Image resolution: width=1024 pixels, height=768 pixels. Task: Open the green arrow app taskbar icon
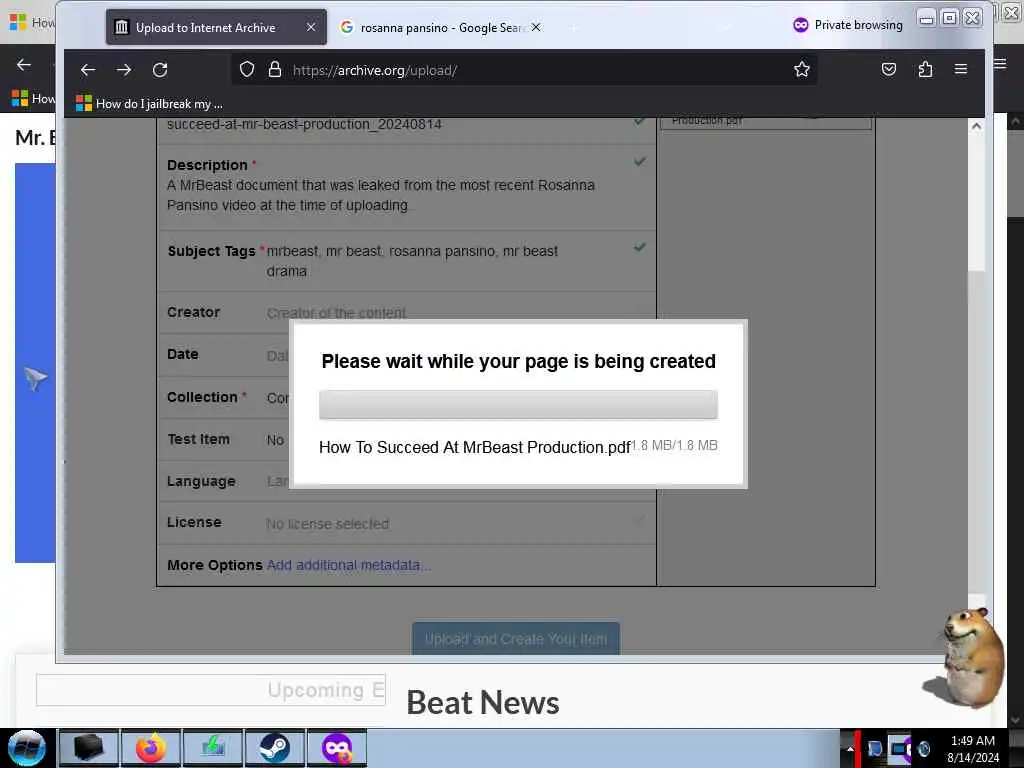[x=213, y=748]
